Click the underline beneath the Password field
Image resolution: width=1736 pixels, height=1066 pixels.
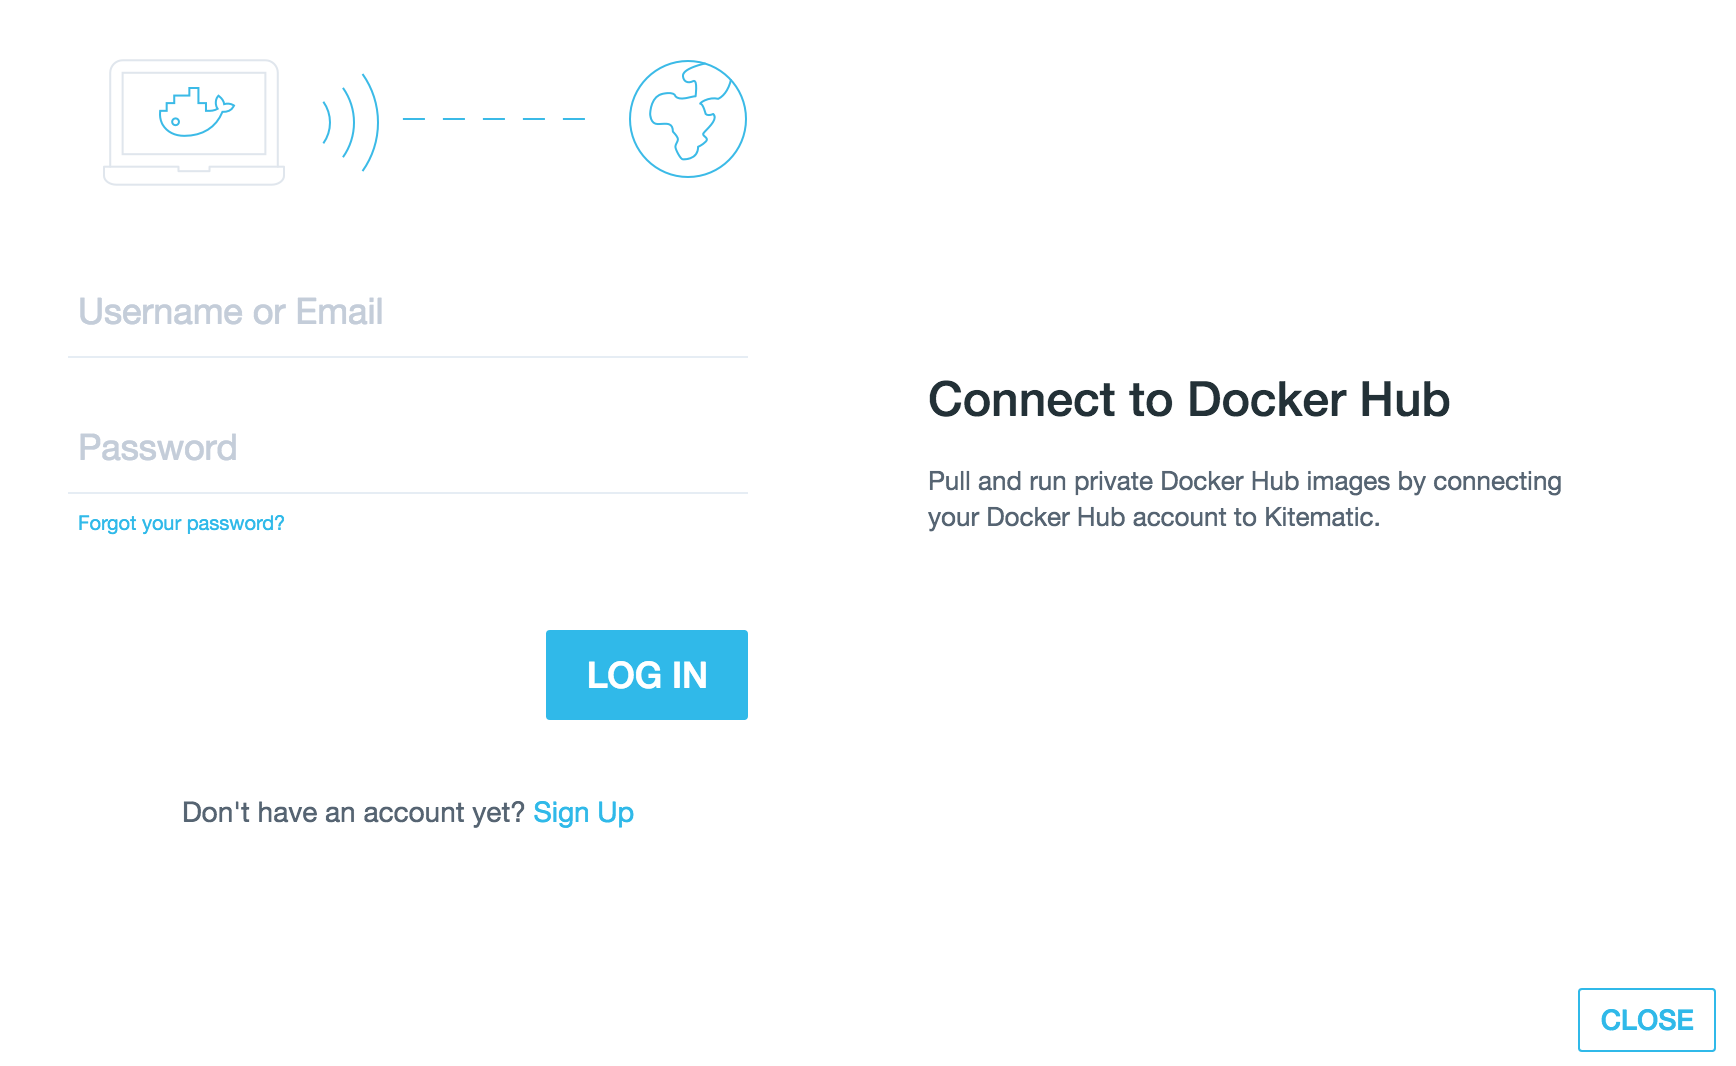pos(408,493)
